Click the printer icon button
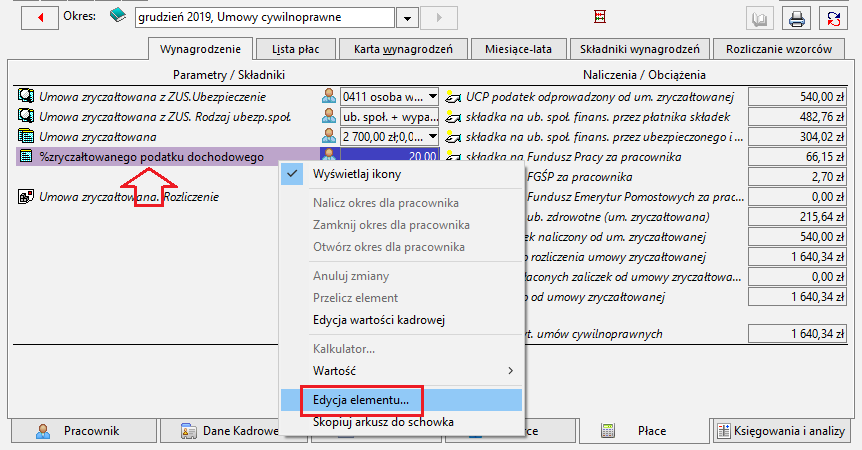862x450 pixels. tap(797, 19)
